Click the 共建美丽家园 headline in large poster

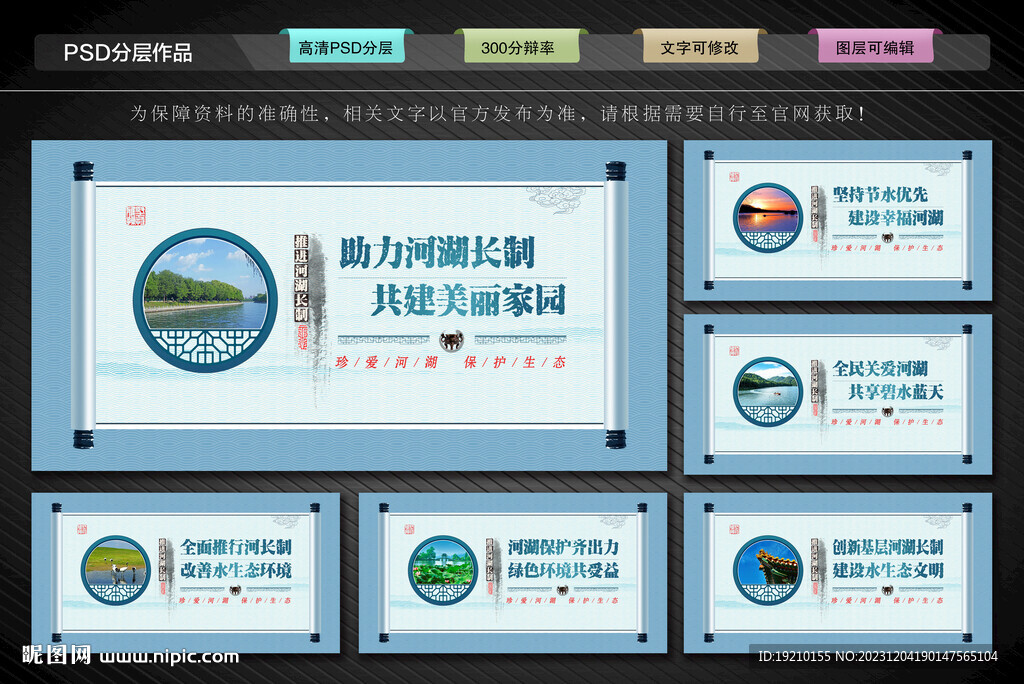[x=468, y=300]
